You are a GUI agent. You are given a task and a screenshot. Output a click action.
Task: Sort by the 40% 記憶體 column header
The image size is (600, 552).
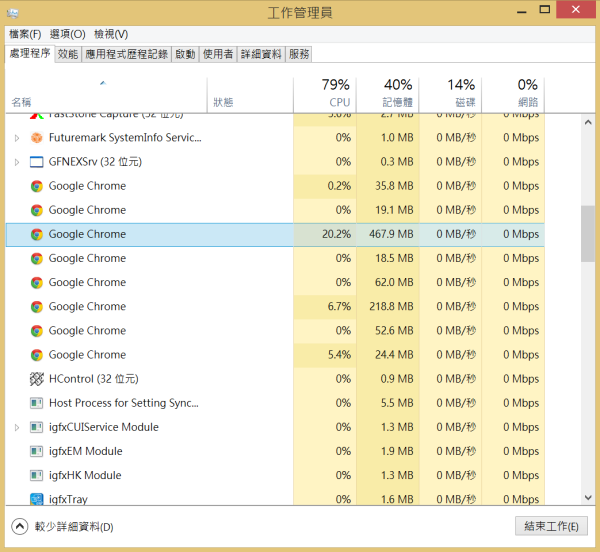pos(388,95)
